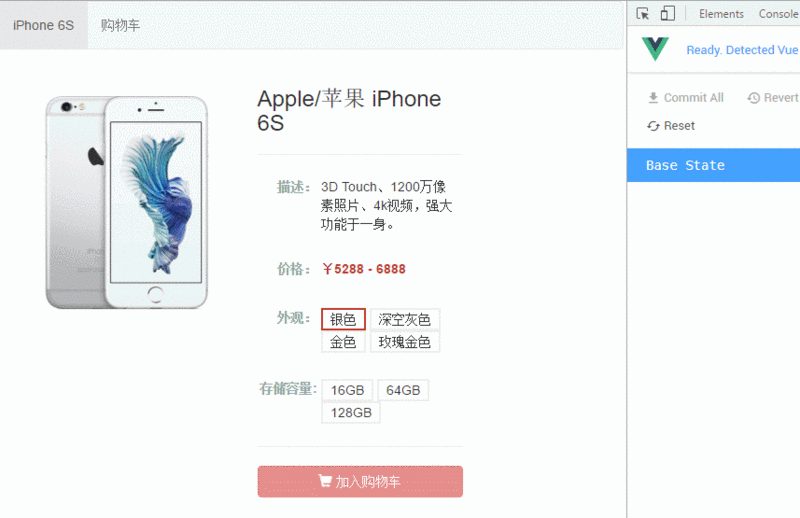The width and height of the screenshot is (800, 518).
Task: Choose the 金色 appearance option
Action: coord(343,342)
